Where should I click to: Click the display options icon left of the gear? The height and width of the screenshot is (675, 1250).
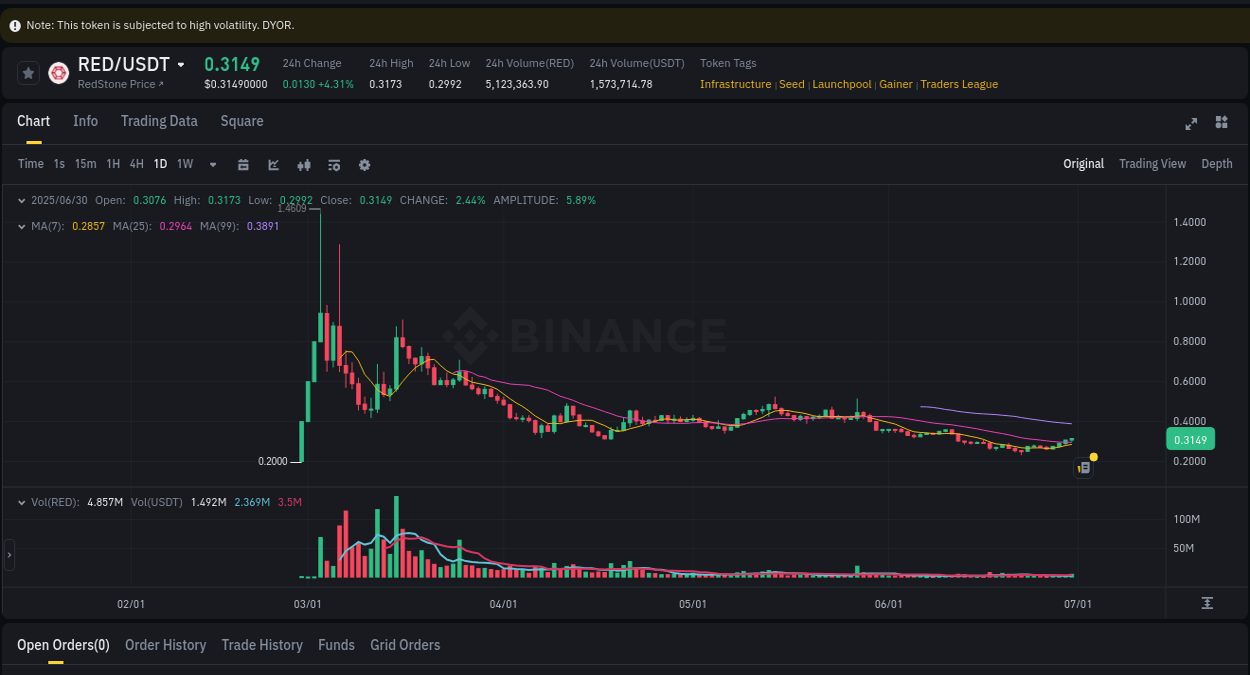point(334,164)
